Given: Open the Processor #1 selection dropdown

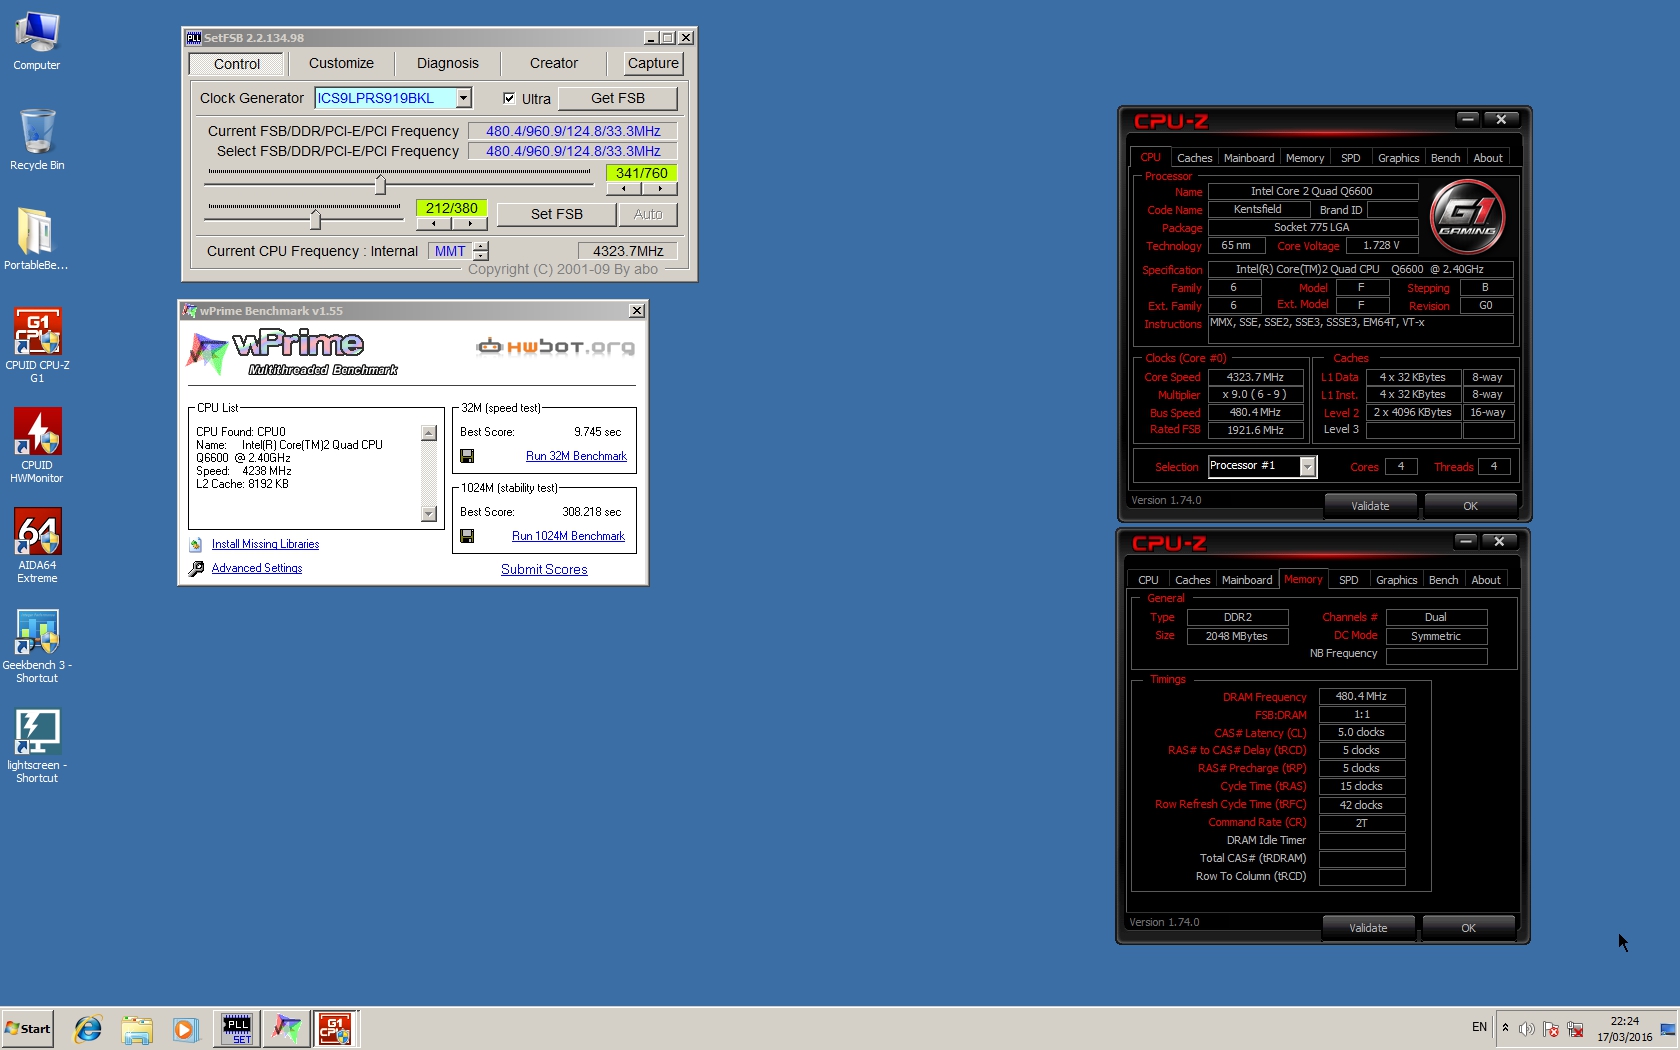Looking at the screenshot, I should click(x=1307, y=466).
